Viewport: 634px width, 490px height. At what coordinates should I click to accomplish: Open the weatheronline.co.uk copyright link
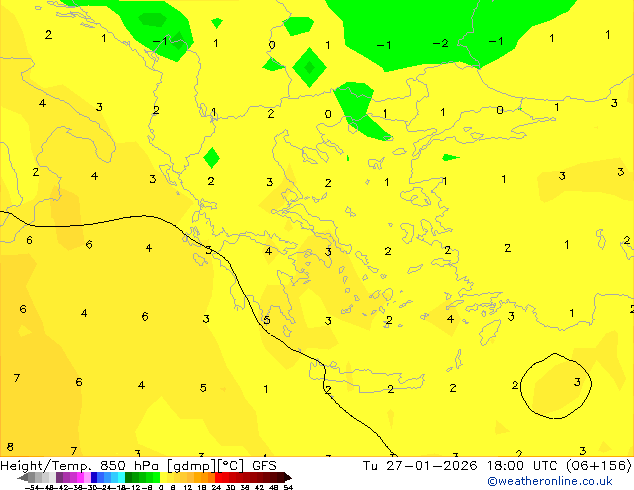point(550,481)
